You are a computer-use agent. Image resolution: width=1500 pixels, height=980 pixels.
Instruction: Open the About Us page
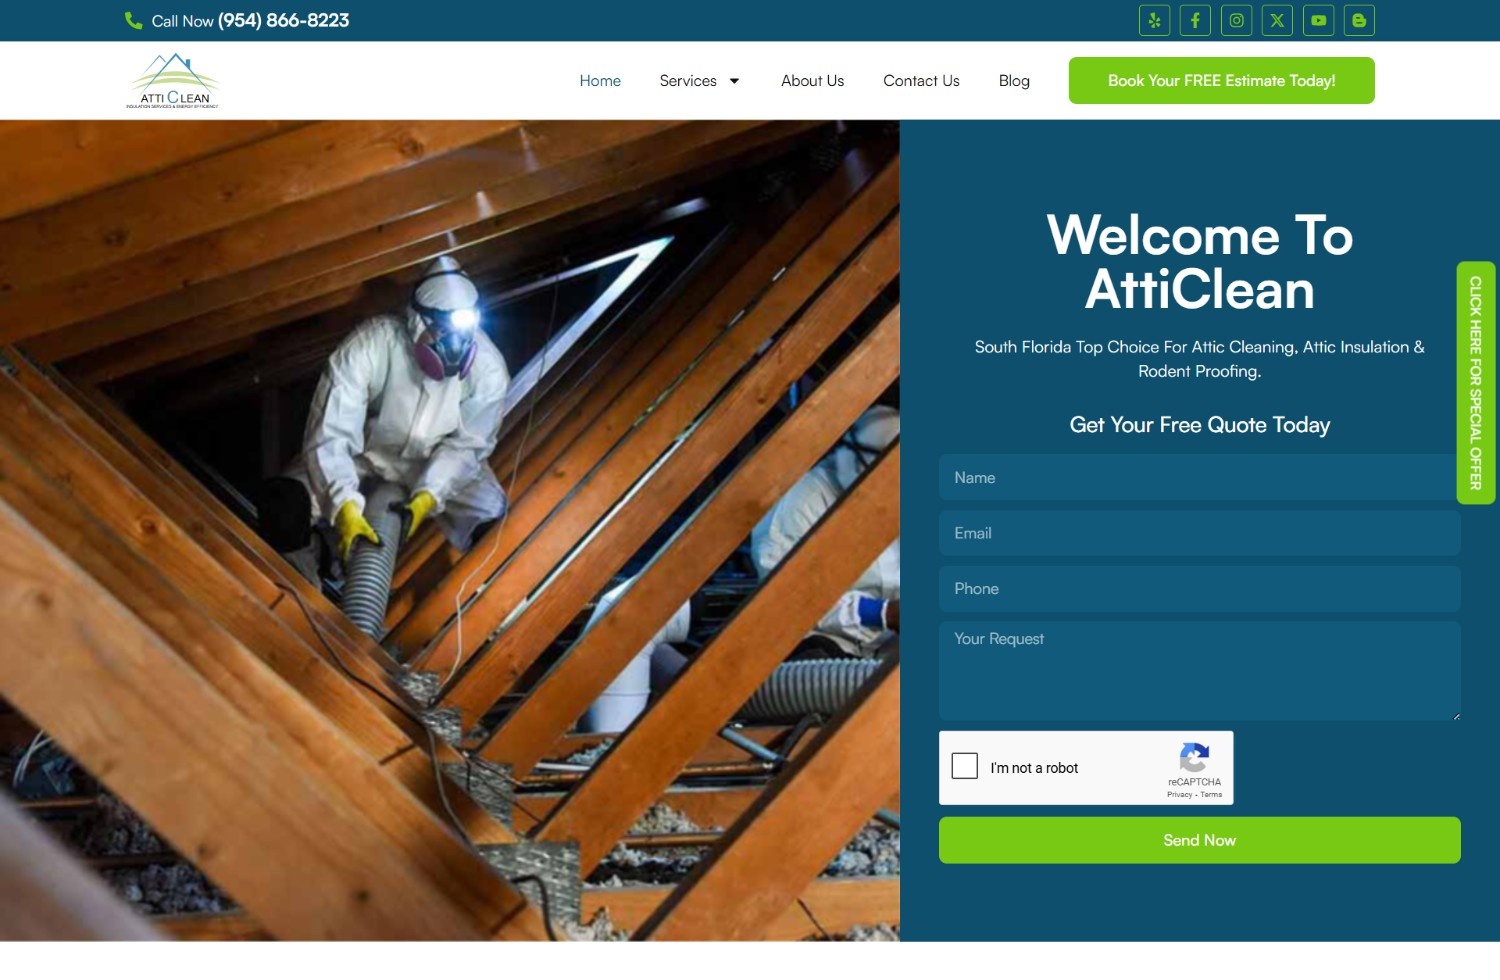pos(812,81)
